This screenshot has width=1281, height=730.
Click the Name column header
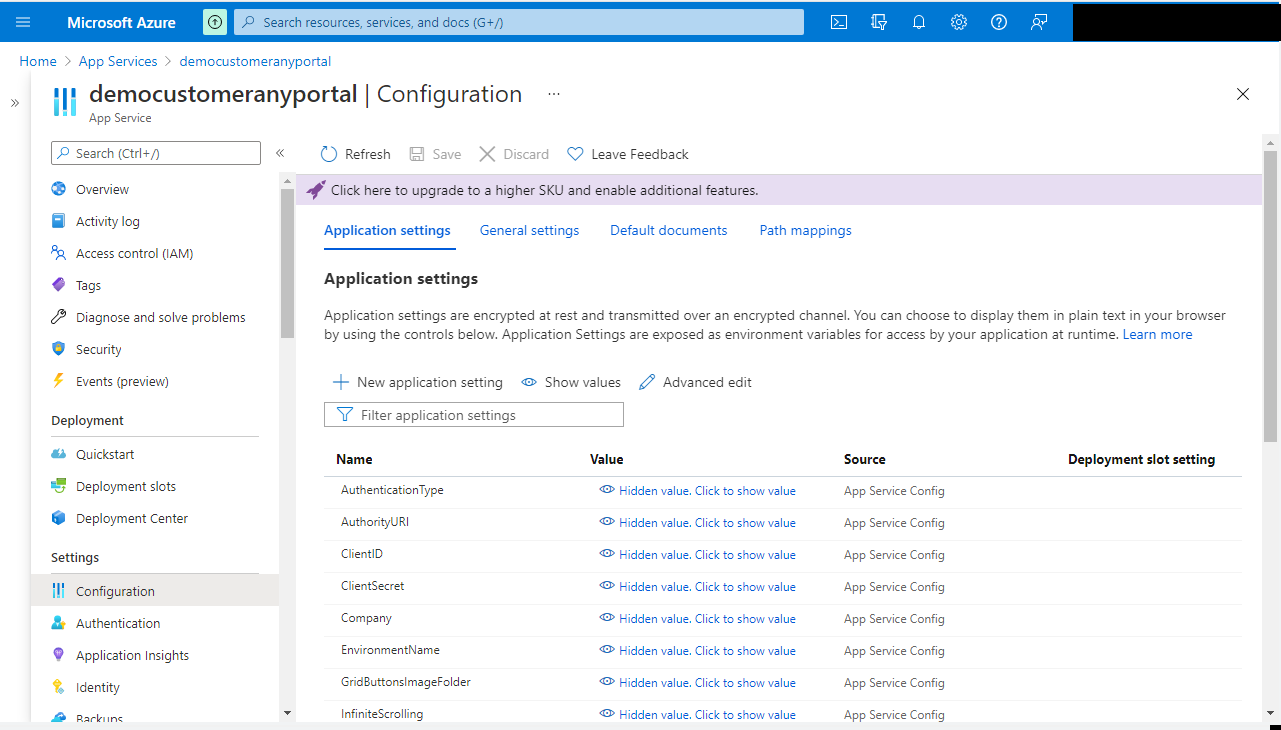point(354,459)
